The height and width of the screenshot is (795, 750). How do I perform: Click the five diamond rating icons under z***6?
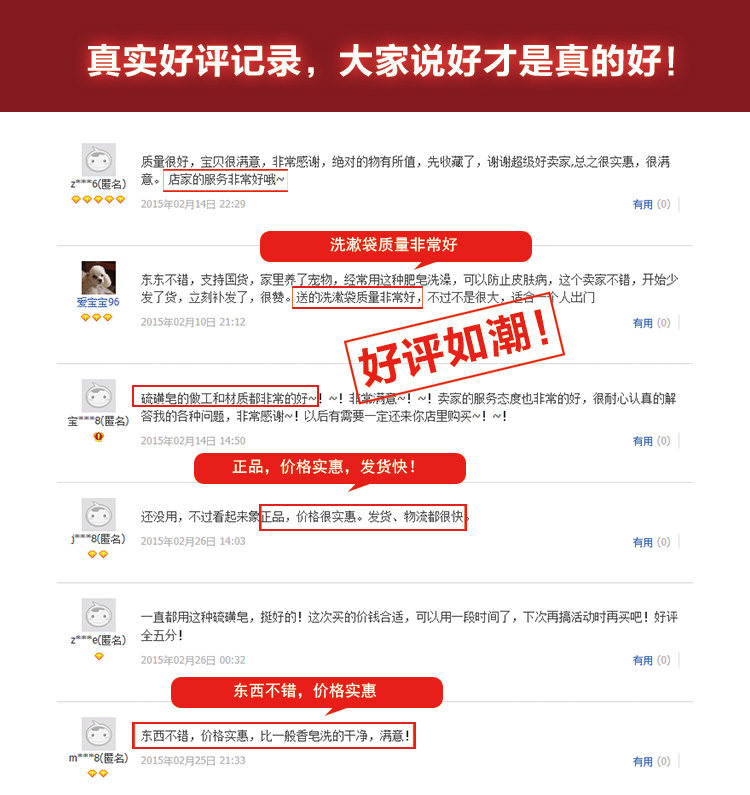98,199
